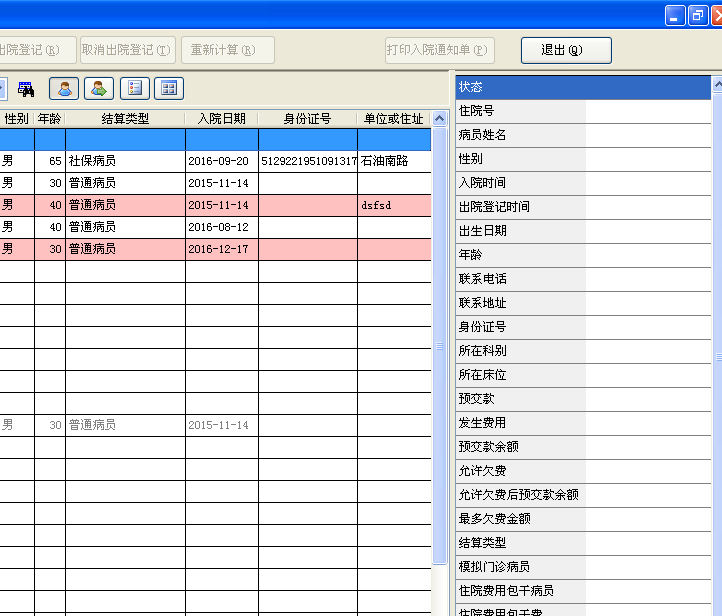Select the 社保病员 patient row
The image size is (722, 616).
(215, 161)
